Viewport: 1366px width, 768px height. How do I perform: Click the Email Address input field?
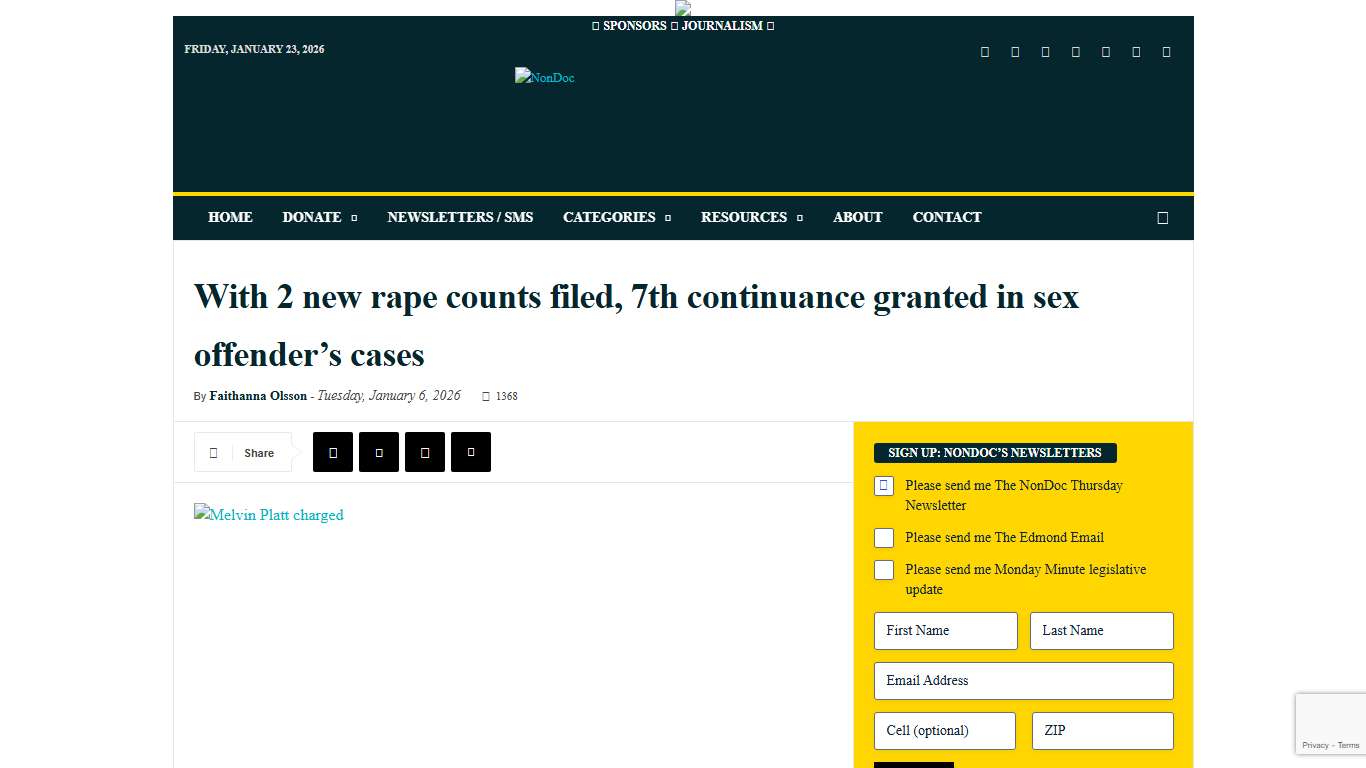[x=1023, y=681]
